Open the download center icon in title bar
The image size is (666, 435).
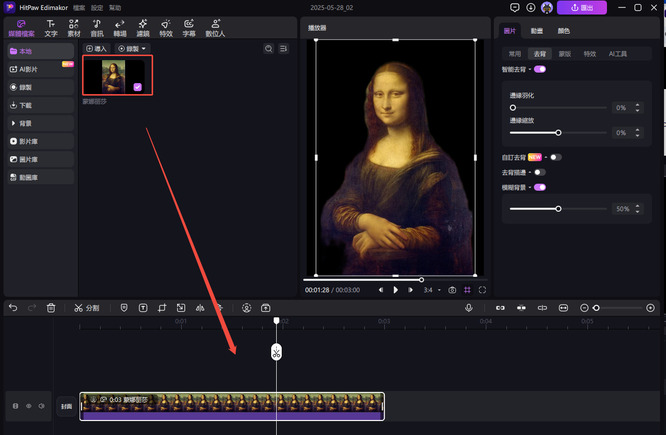pos(531,8)
